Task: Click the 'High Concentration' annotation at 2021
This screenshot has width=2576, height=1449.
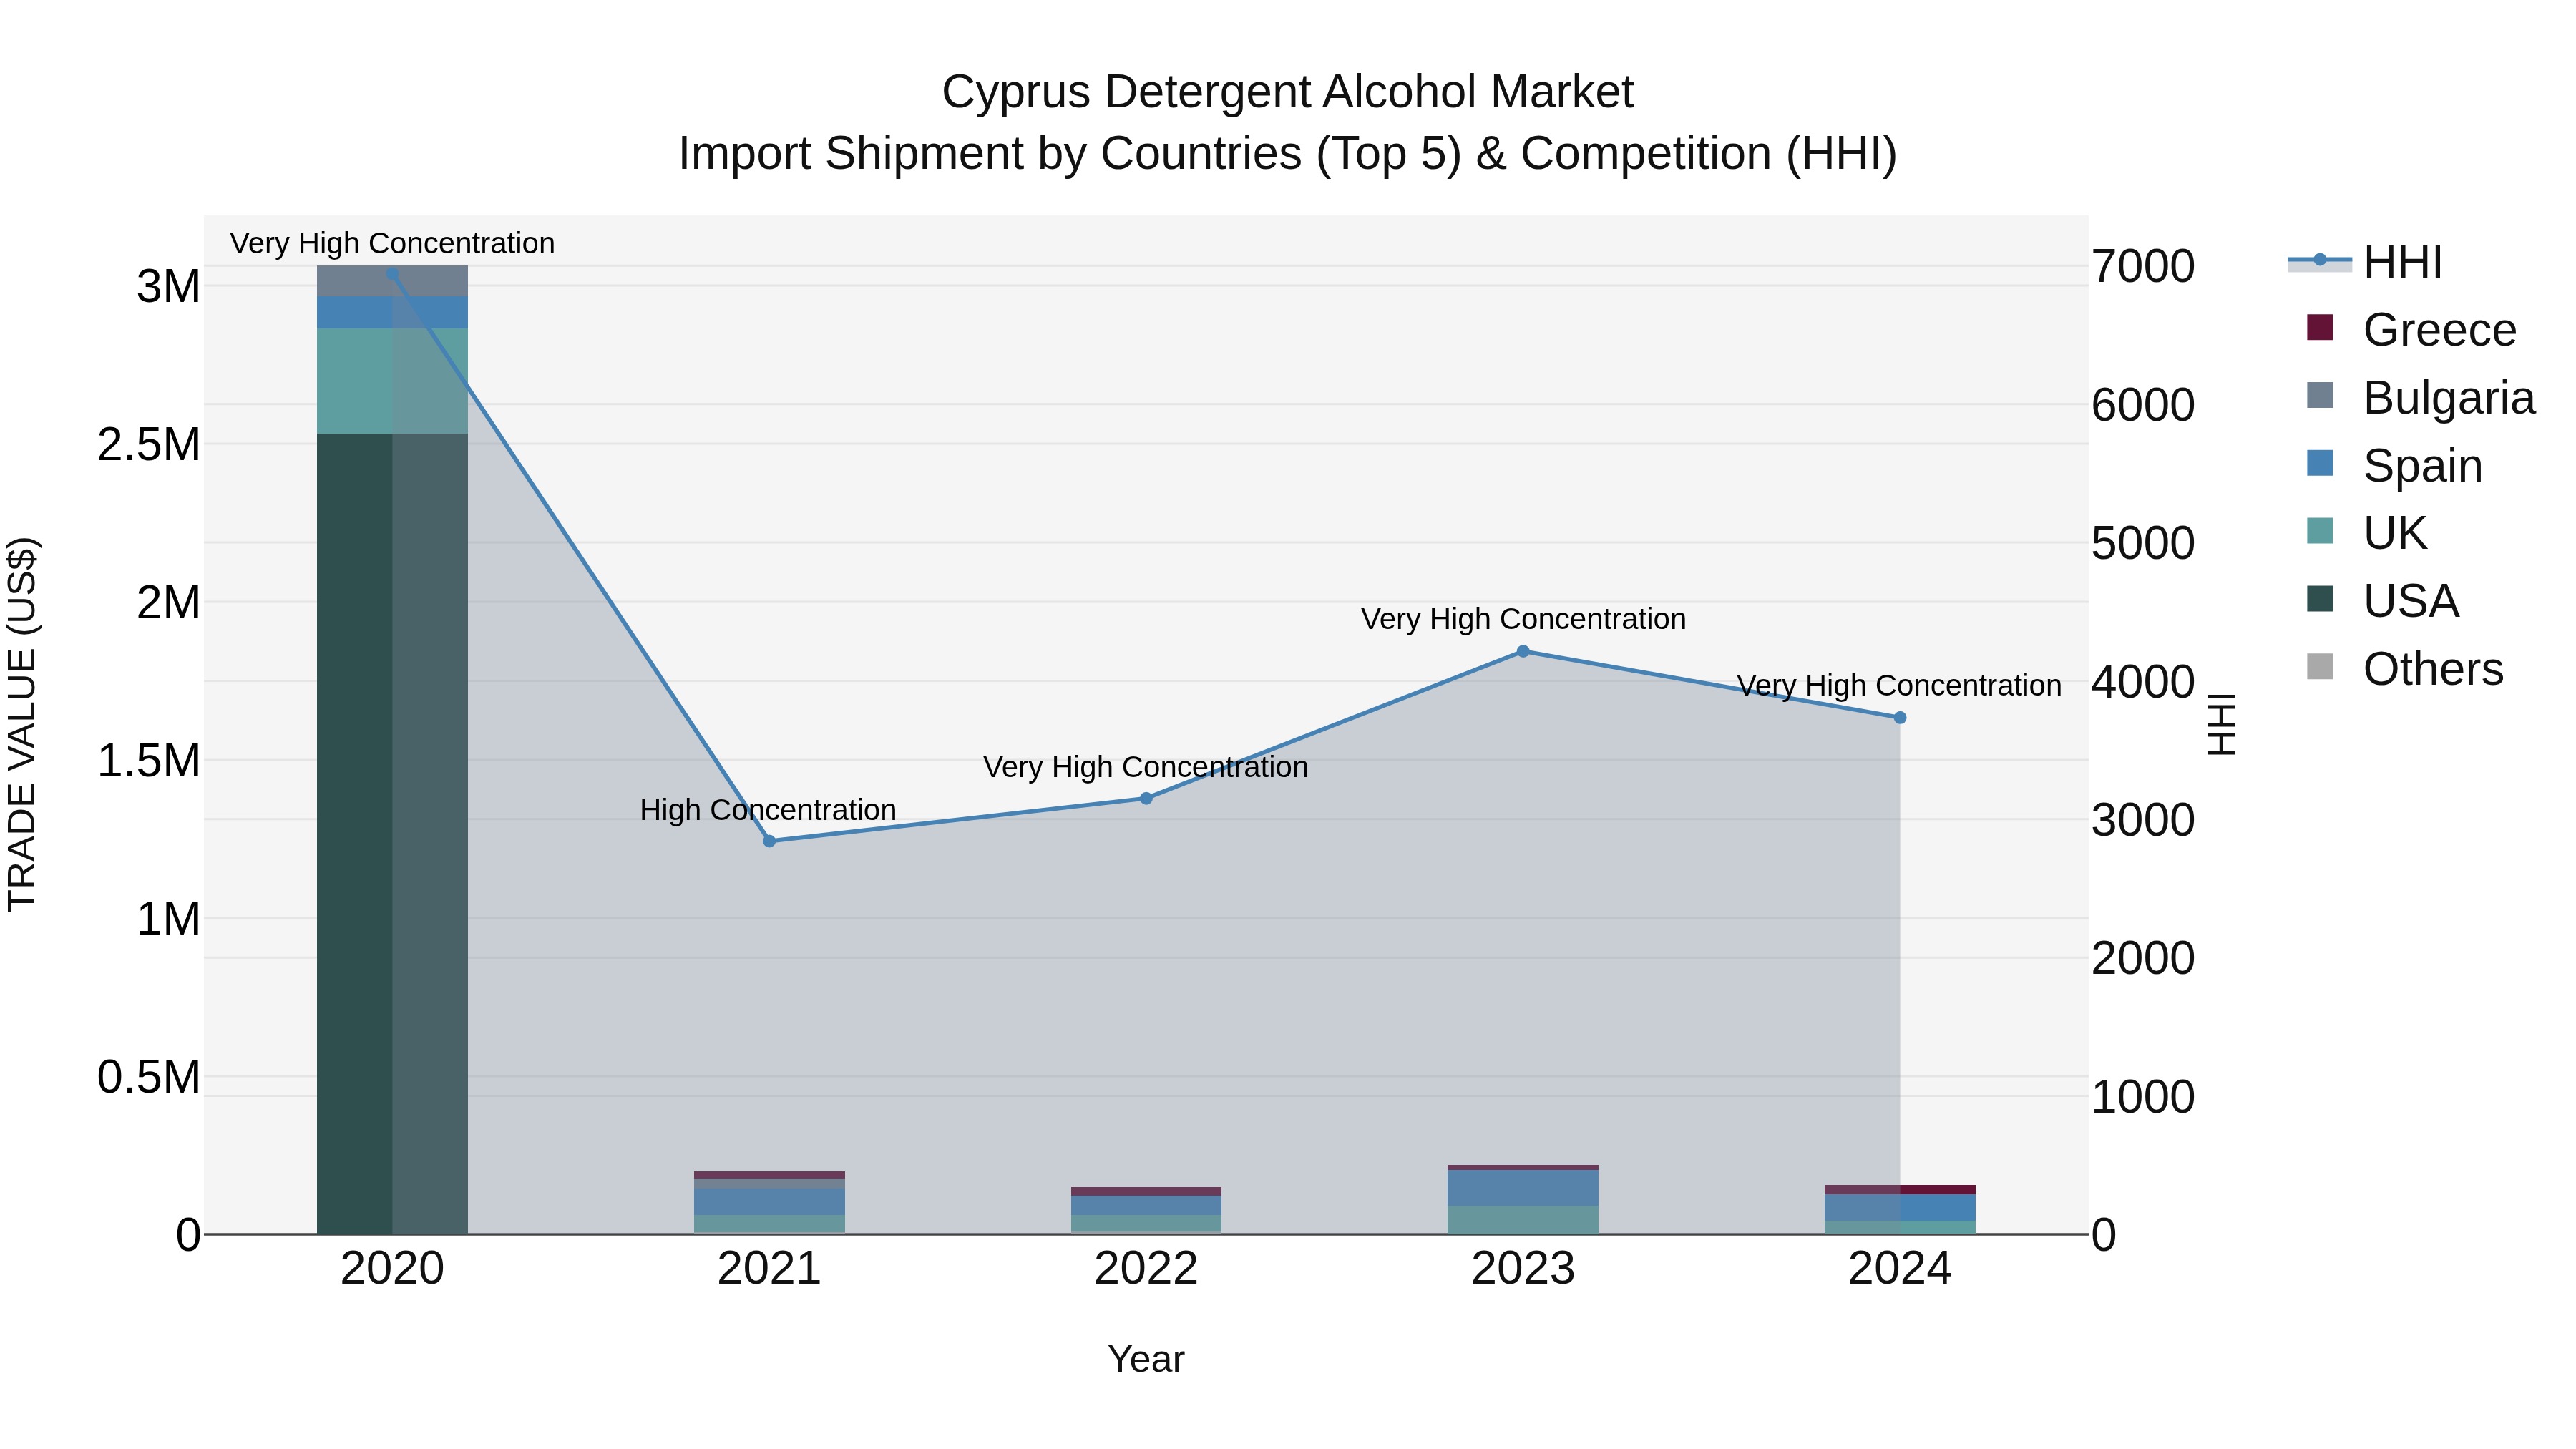Action: [768, 810]
